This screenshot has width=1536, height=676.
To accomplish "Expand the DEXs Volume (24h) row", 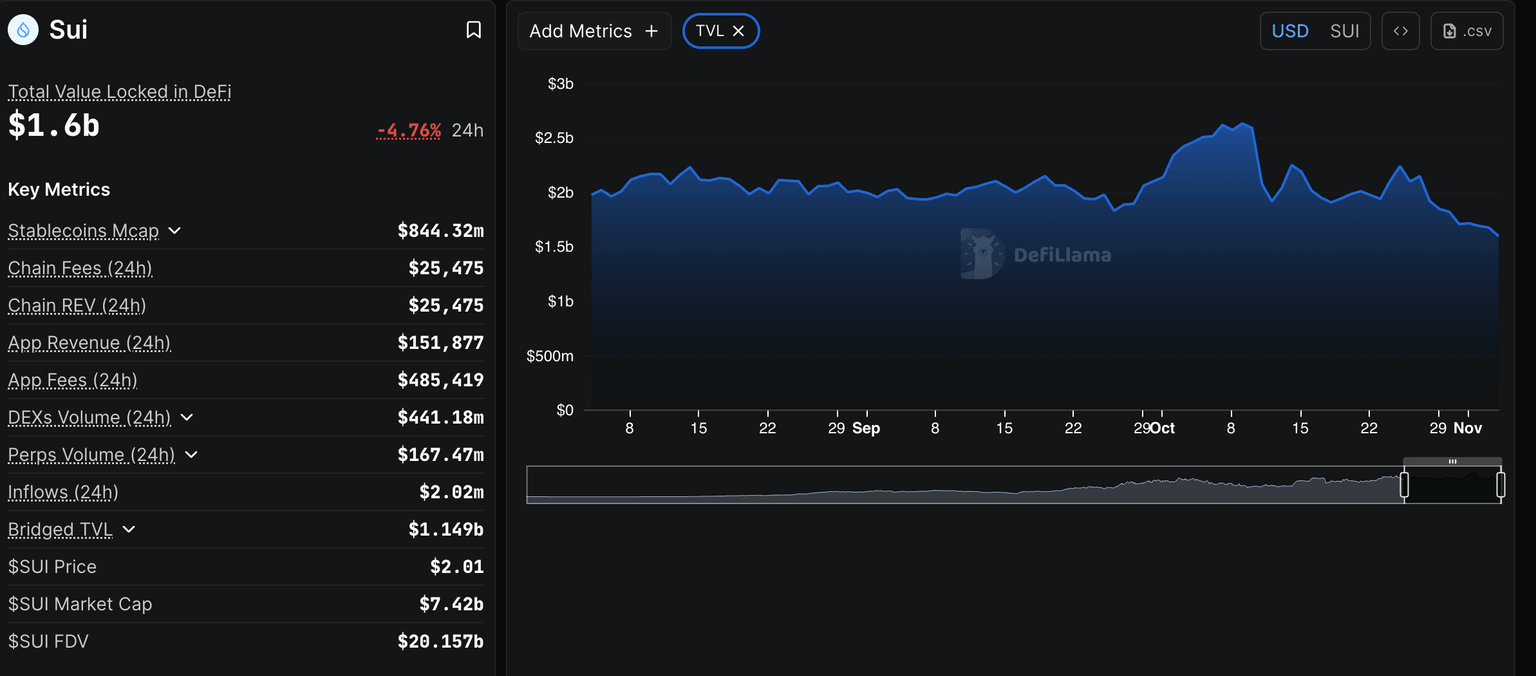I will pyautogui.click(x=187, y=417).
